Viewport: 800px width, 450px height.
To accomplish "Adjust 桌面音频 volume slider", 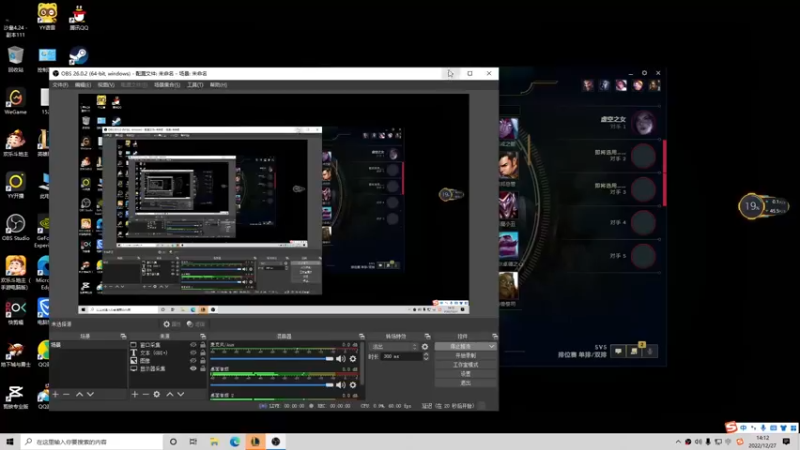I will [x=271, y=385].
